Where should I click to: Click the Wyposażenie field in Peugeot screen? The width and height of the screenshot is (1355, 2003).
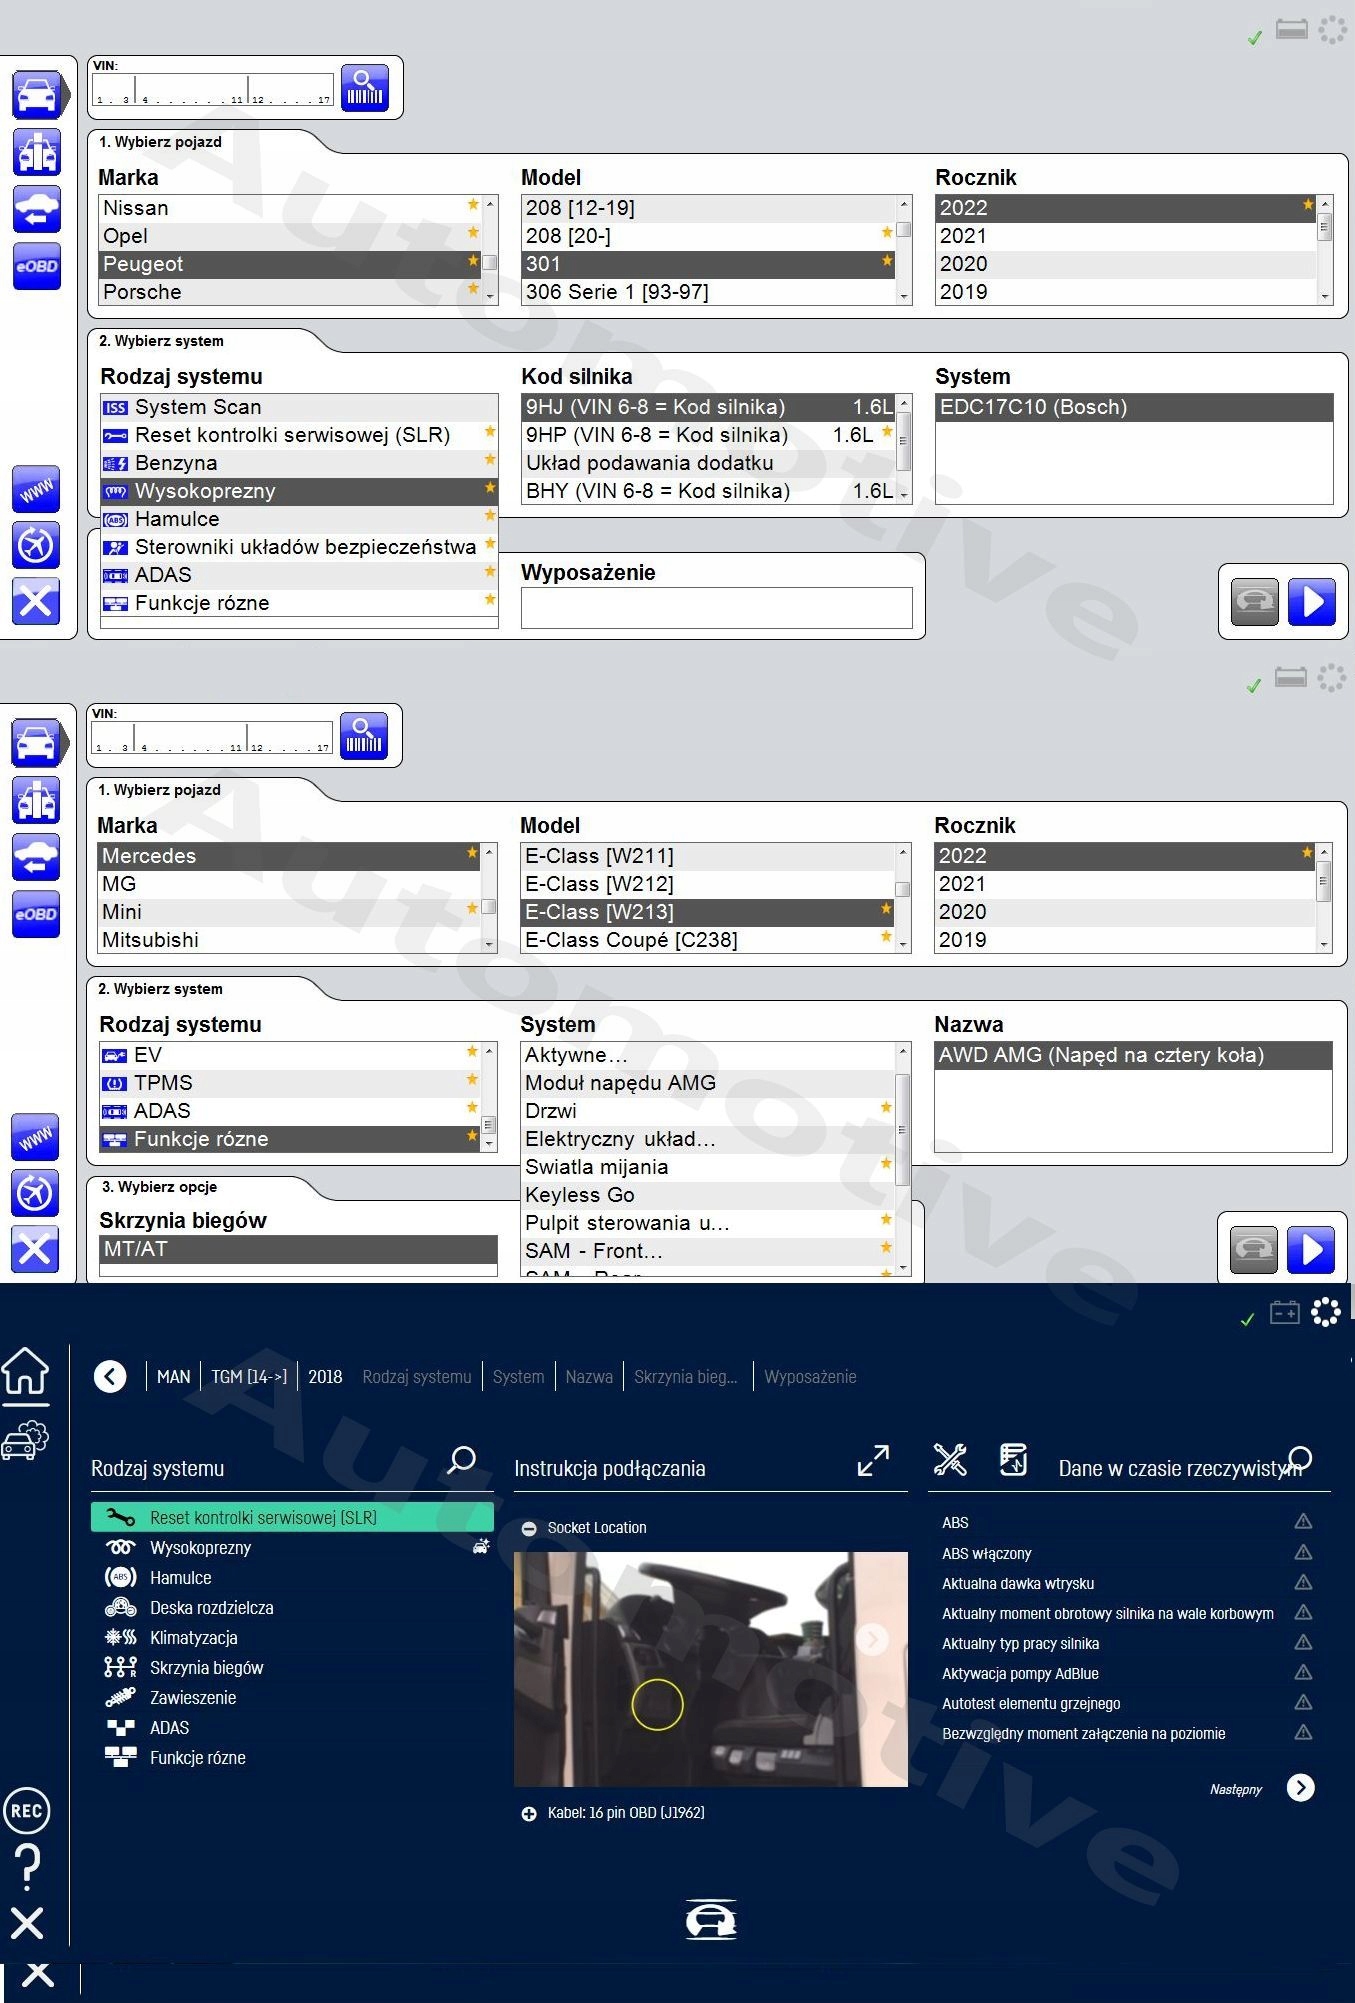click(x=717, y=608)
